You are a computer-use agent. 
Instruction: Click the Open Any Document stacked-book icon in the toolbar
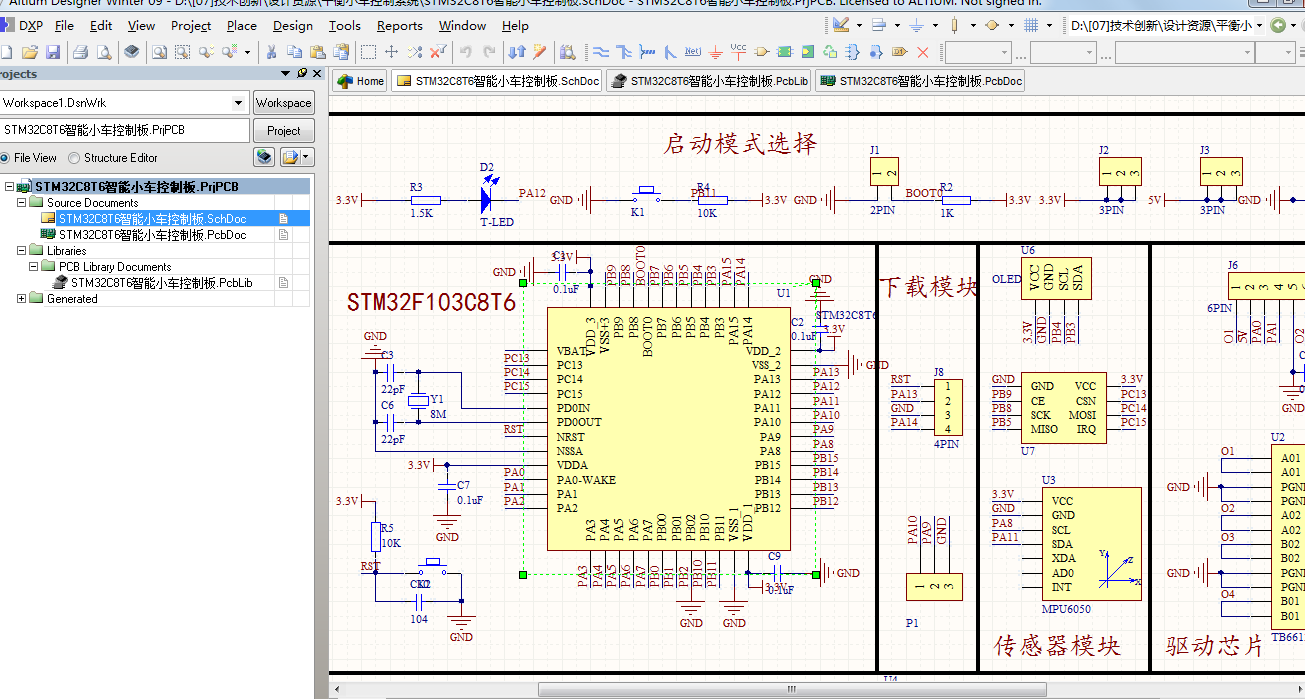click(x=131, y=51)
